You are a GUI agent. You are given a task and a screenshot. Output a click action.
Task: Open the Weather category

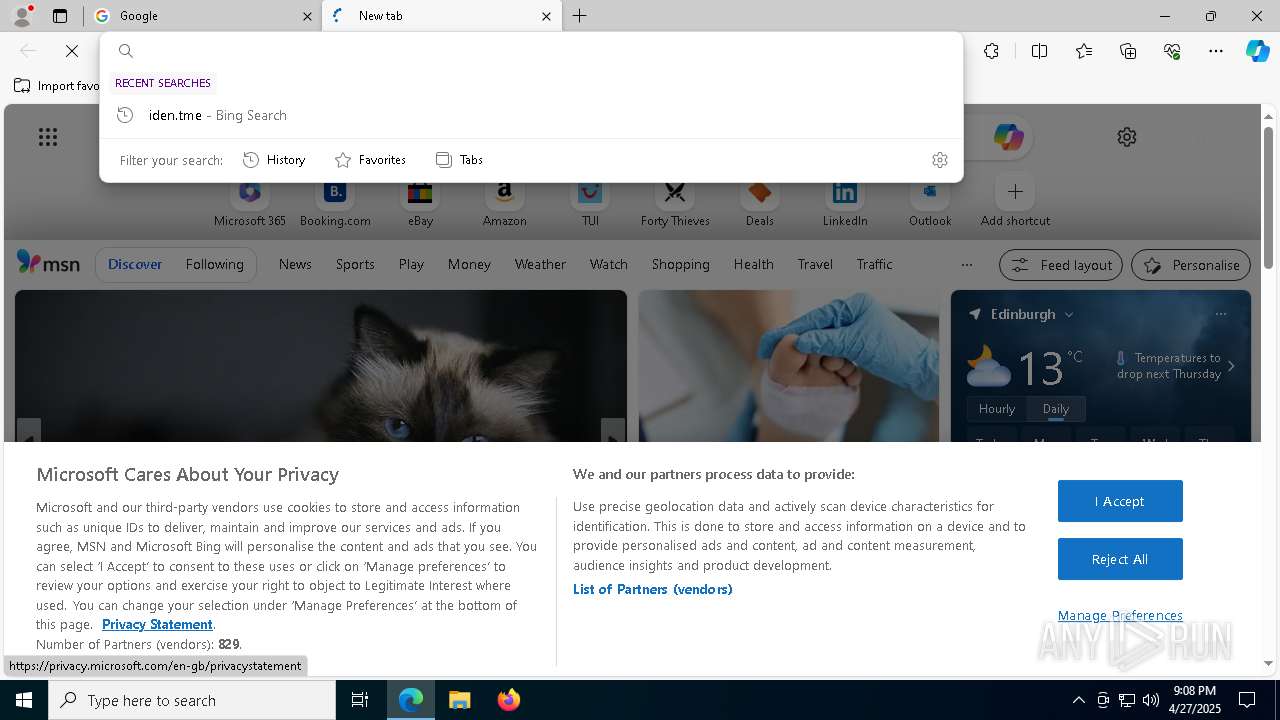[x=540, y=264]
